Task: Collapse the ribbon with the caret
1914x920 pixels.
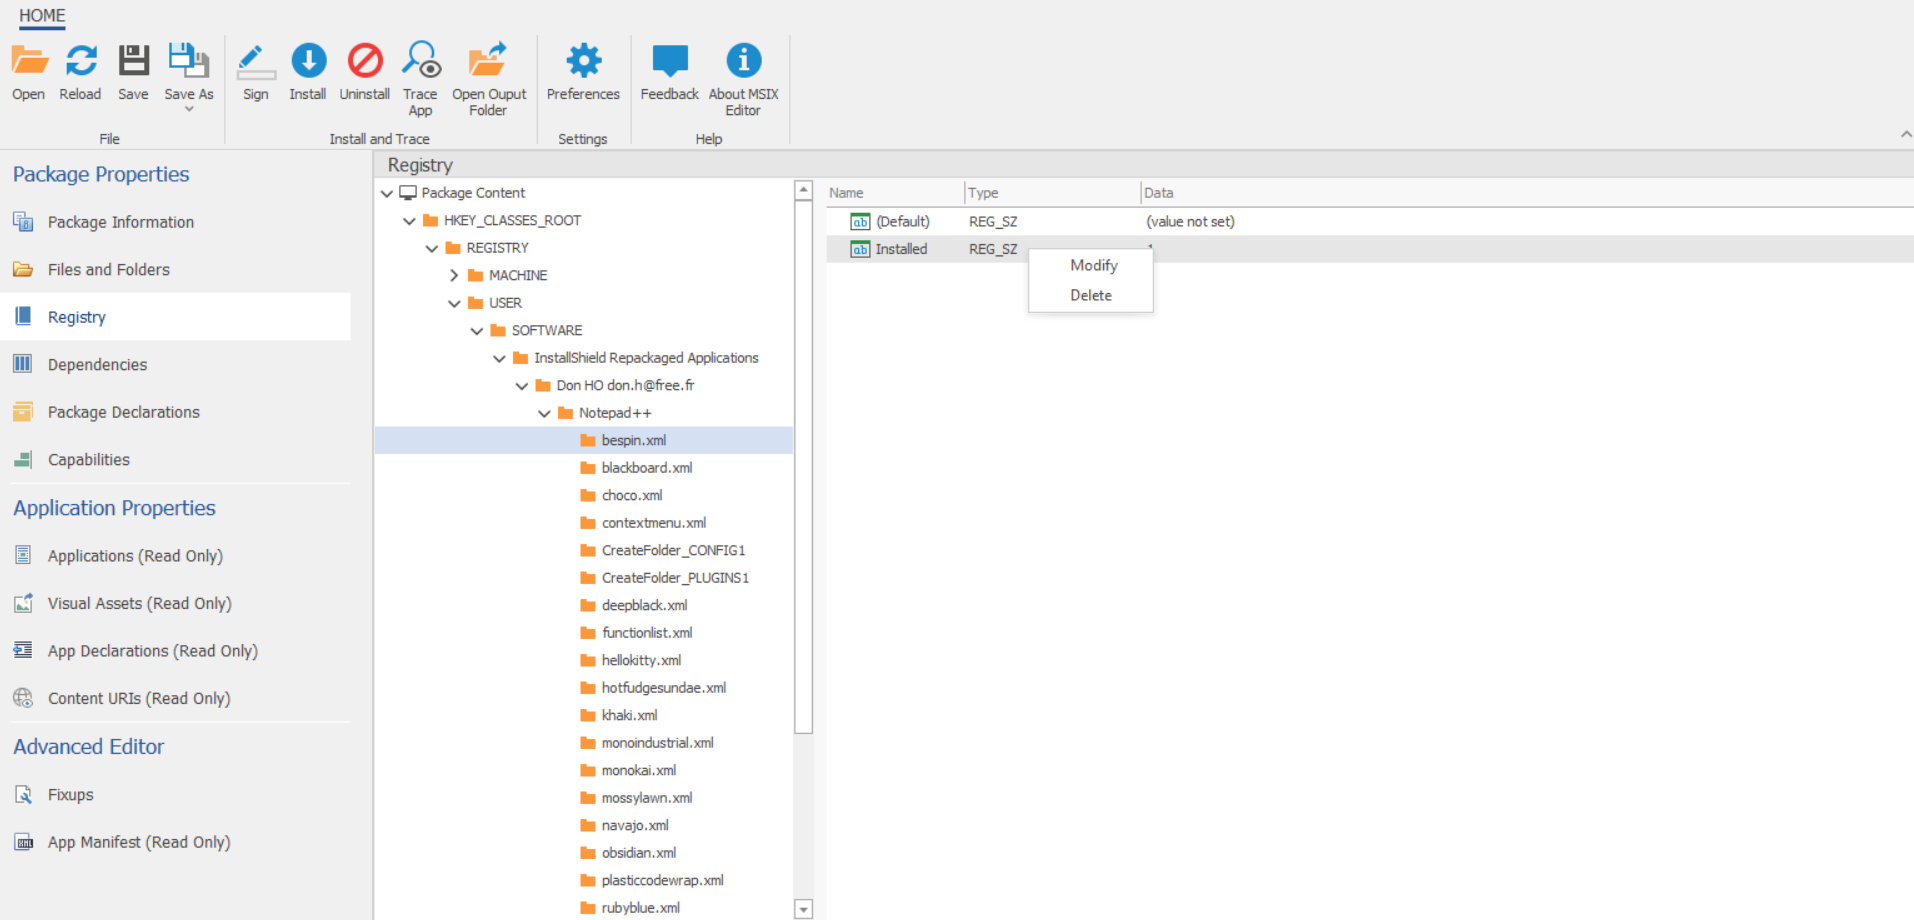Action: pyautogui.click(x=1905, y=135)
